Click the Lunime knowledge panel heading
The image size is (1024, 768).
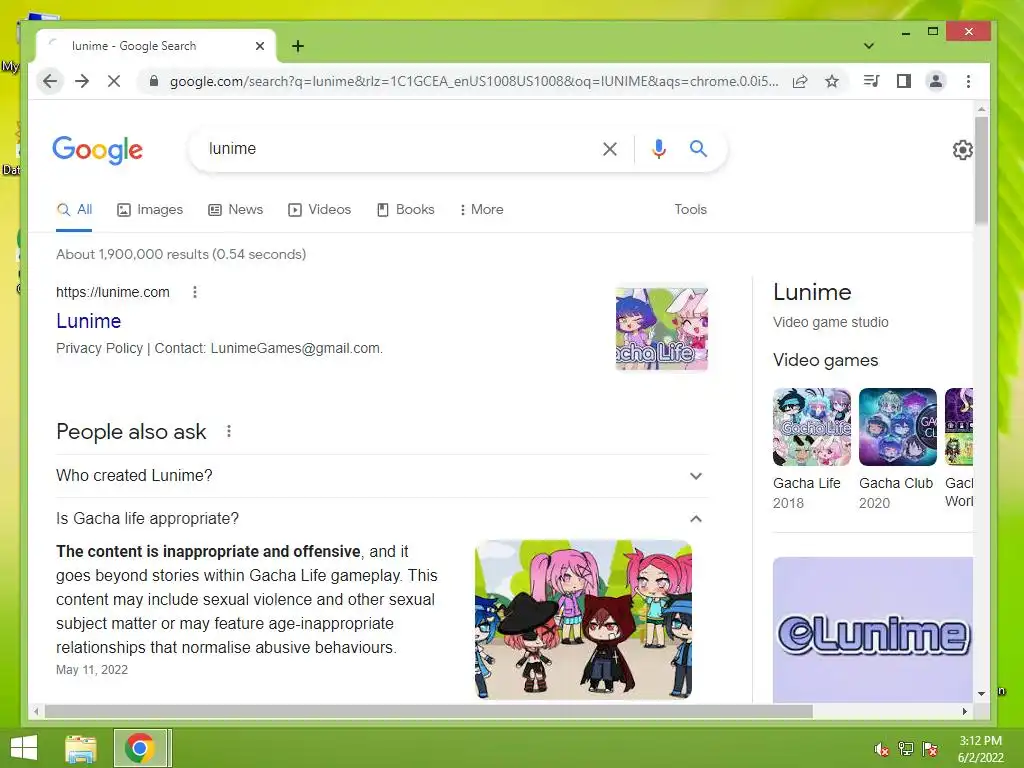pos(812,292)
